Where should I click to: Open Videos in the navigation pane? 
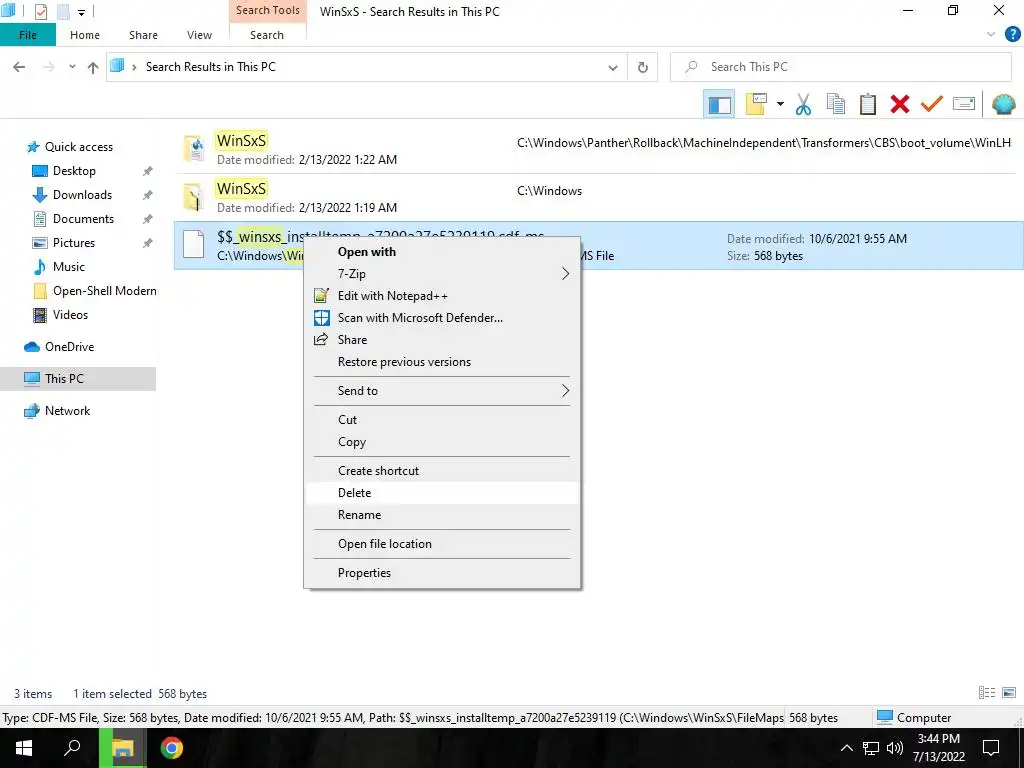[70, 315]
